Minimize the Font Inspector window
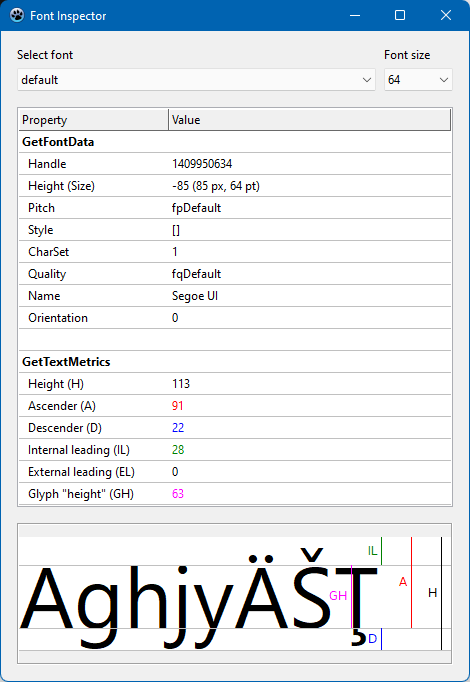This screenshot has height=682, width=470. point(355,16)
